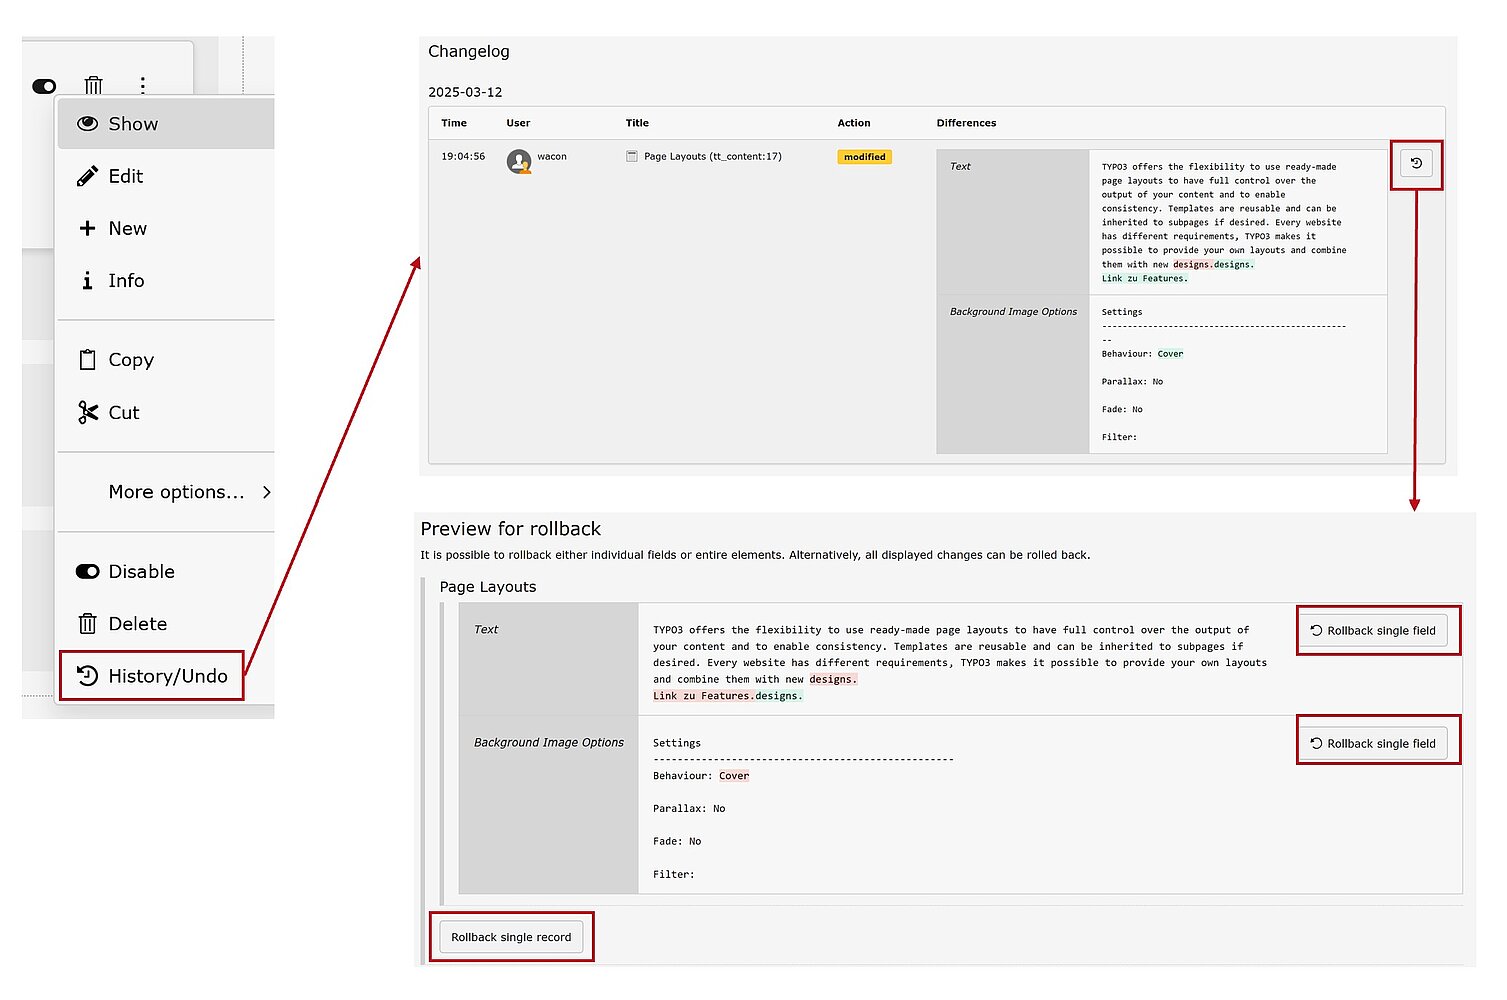Click the rollback icon button in Changelog row
This screenshot has height=1000, width=1507.
[1416, 164]
